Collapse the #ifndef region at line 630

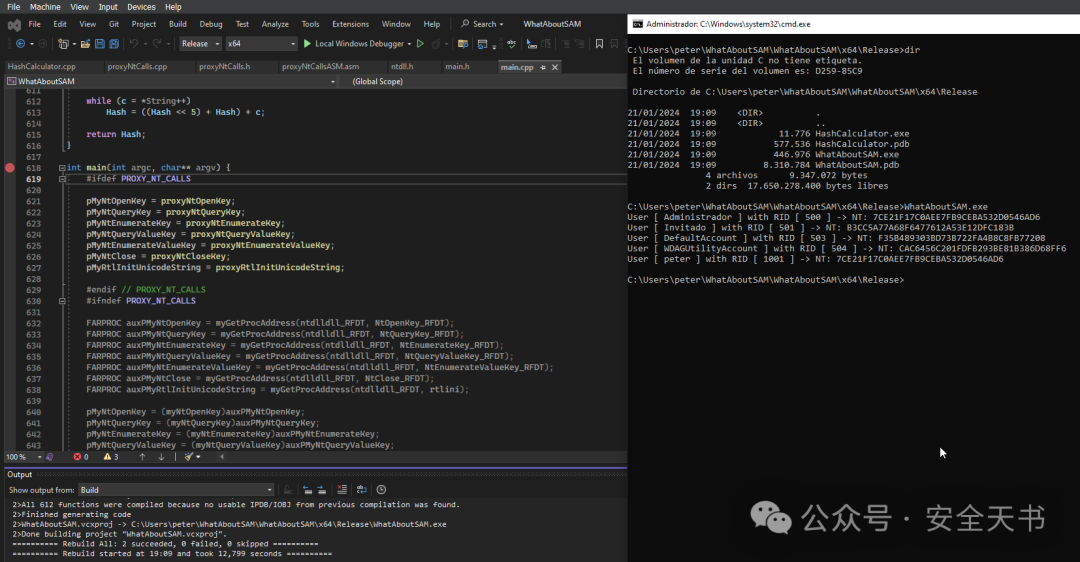click(62, 301)
